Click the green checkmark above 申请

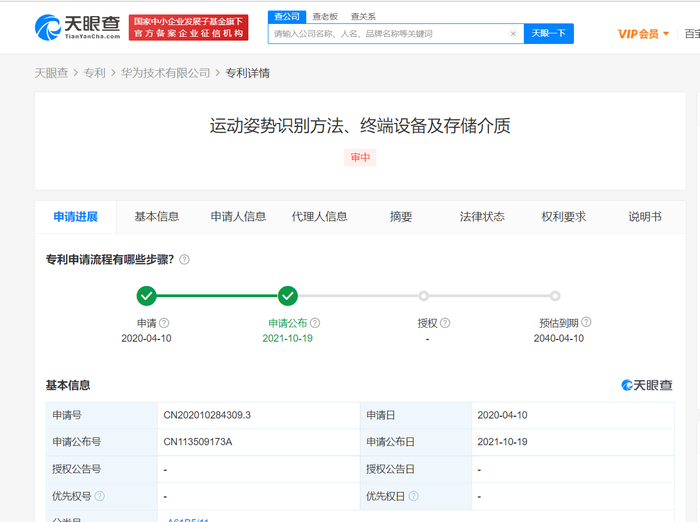pyautogui.click(x=146, y=296)
